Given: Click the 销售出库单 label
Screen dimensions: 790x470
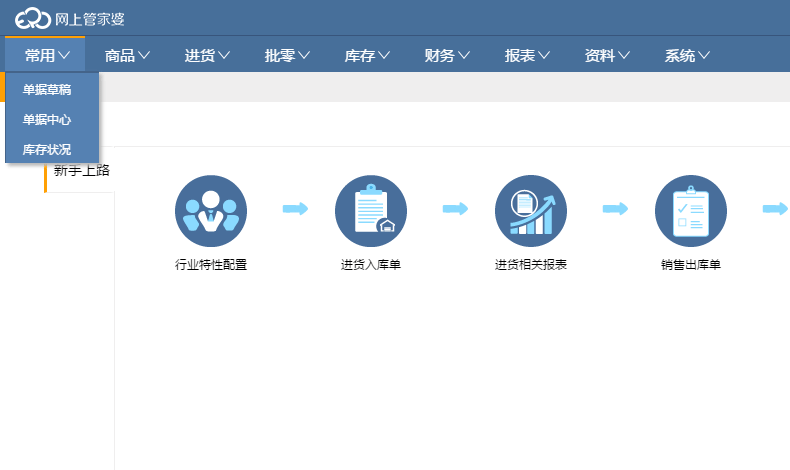Looking at the screenshot, I should [x=691, y=264].
